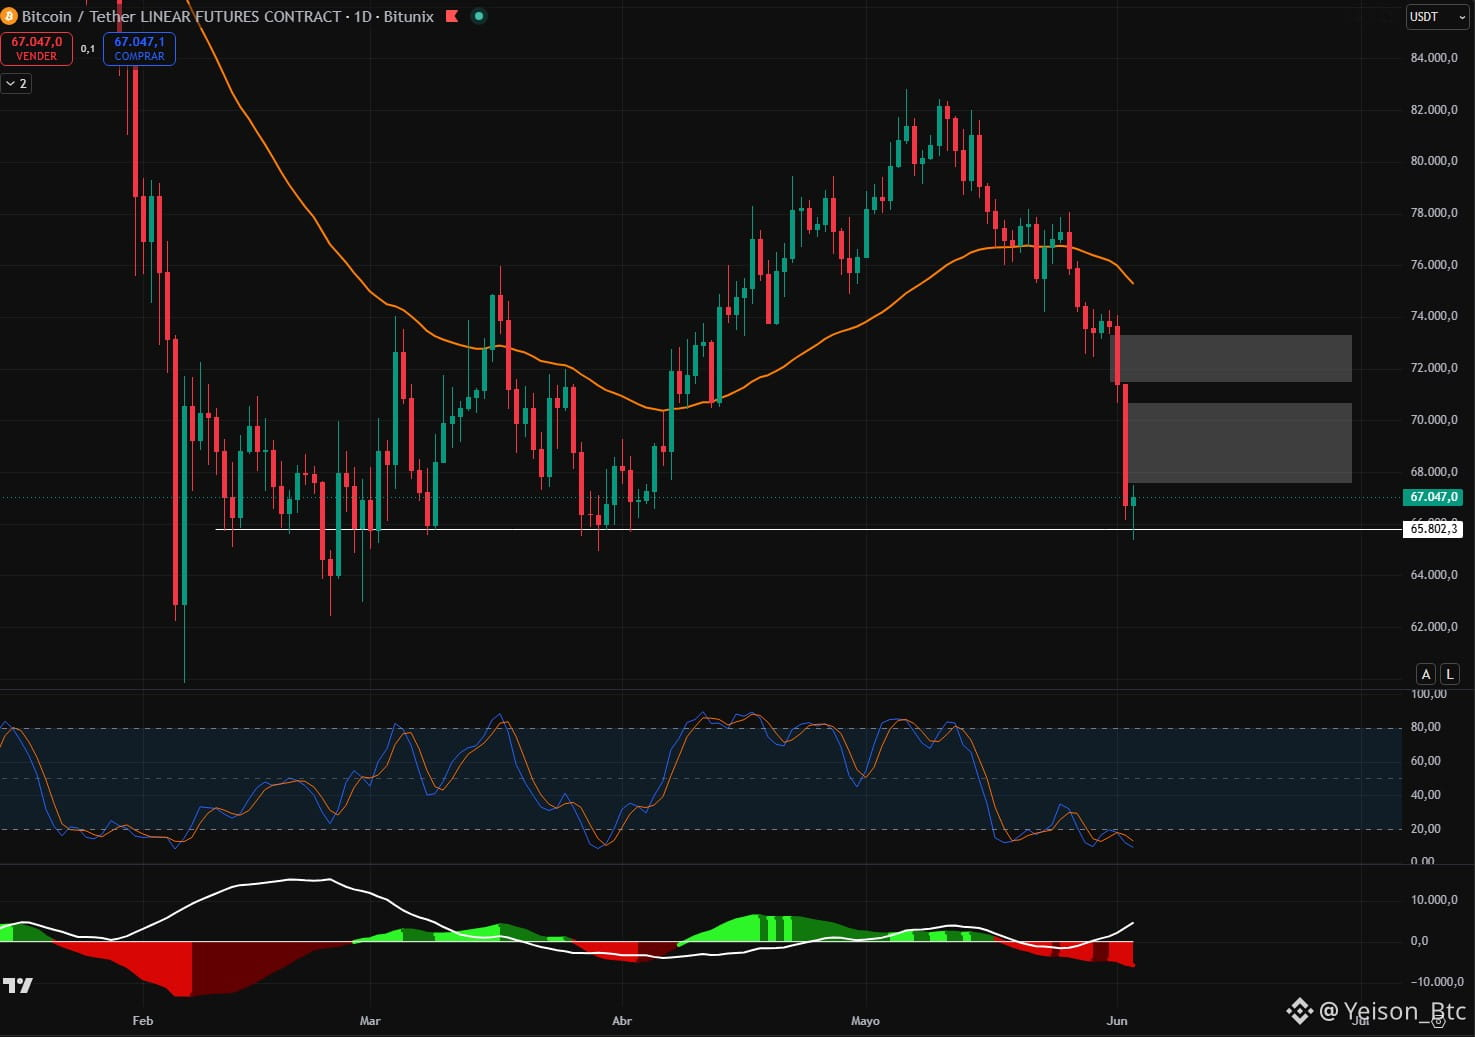1475x1037 pixels.
Task: Click the 80.000,0 price axis label
Action: (1434, 161)
